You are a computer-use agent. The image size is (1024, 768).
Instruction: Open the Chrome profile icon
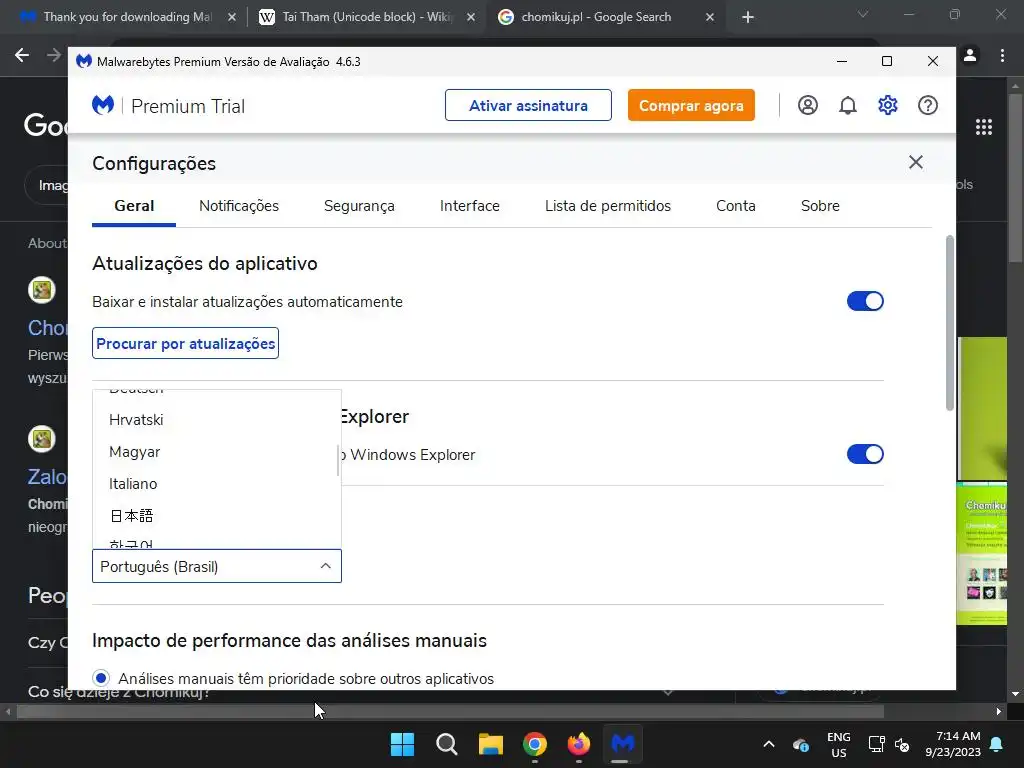coord(970,55)
